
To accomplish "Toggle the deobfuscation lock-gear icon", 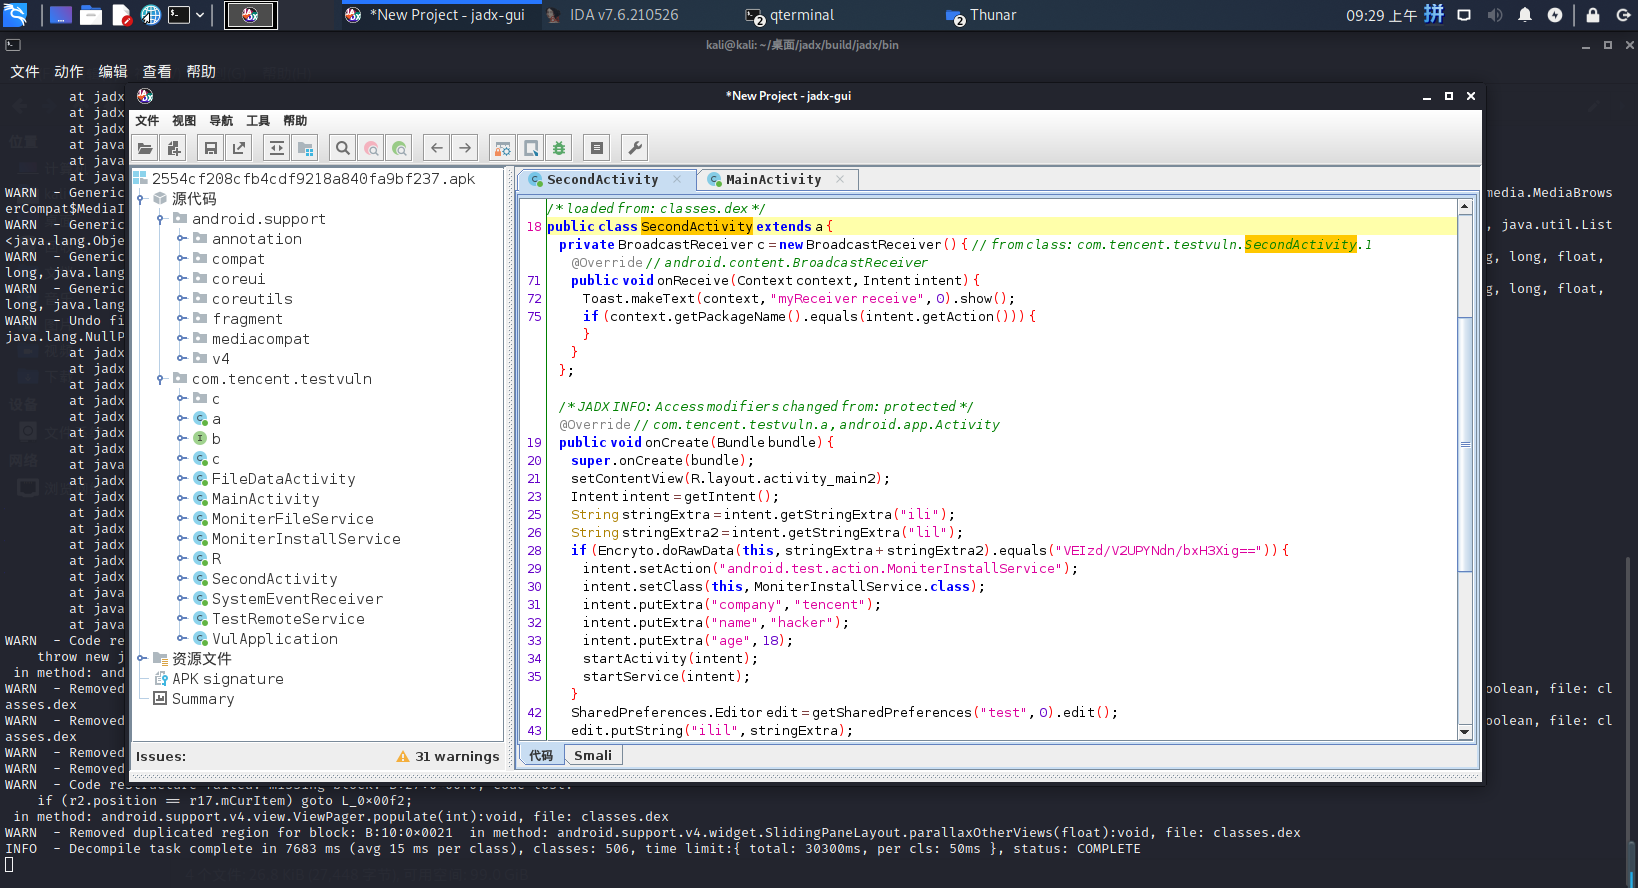I will [503, 148].
